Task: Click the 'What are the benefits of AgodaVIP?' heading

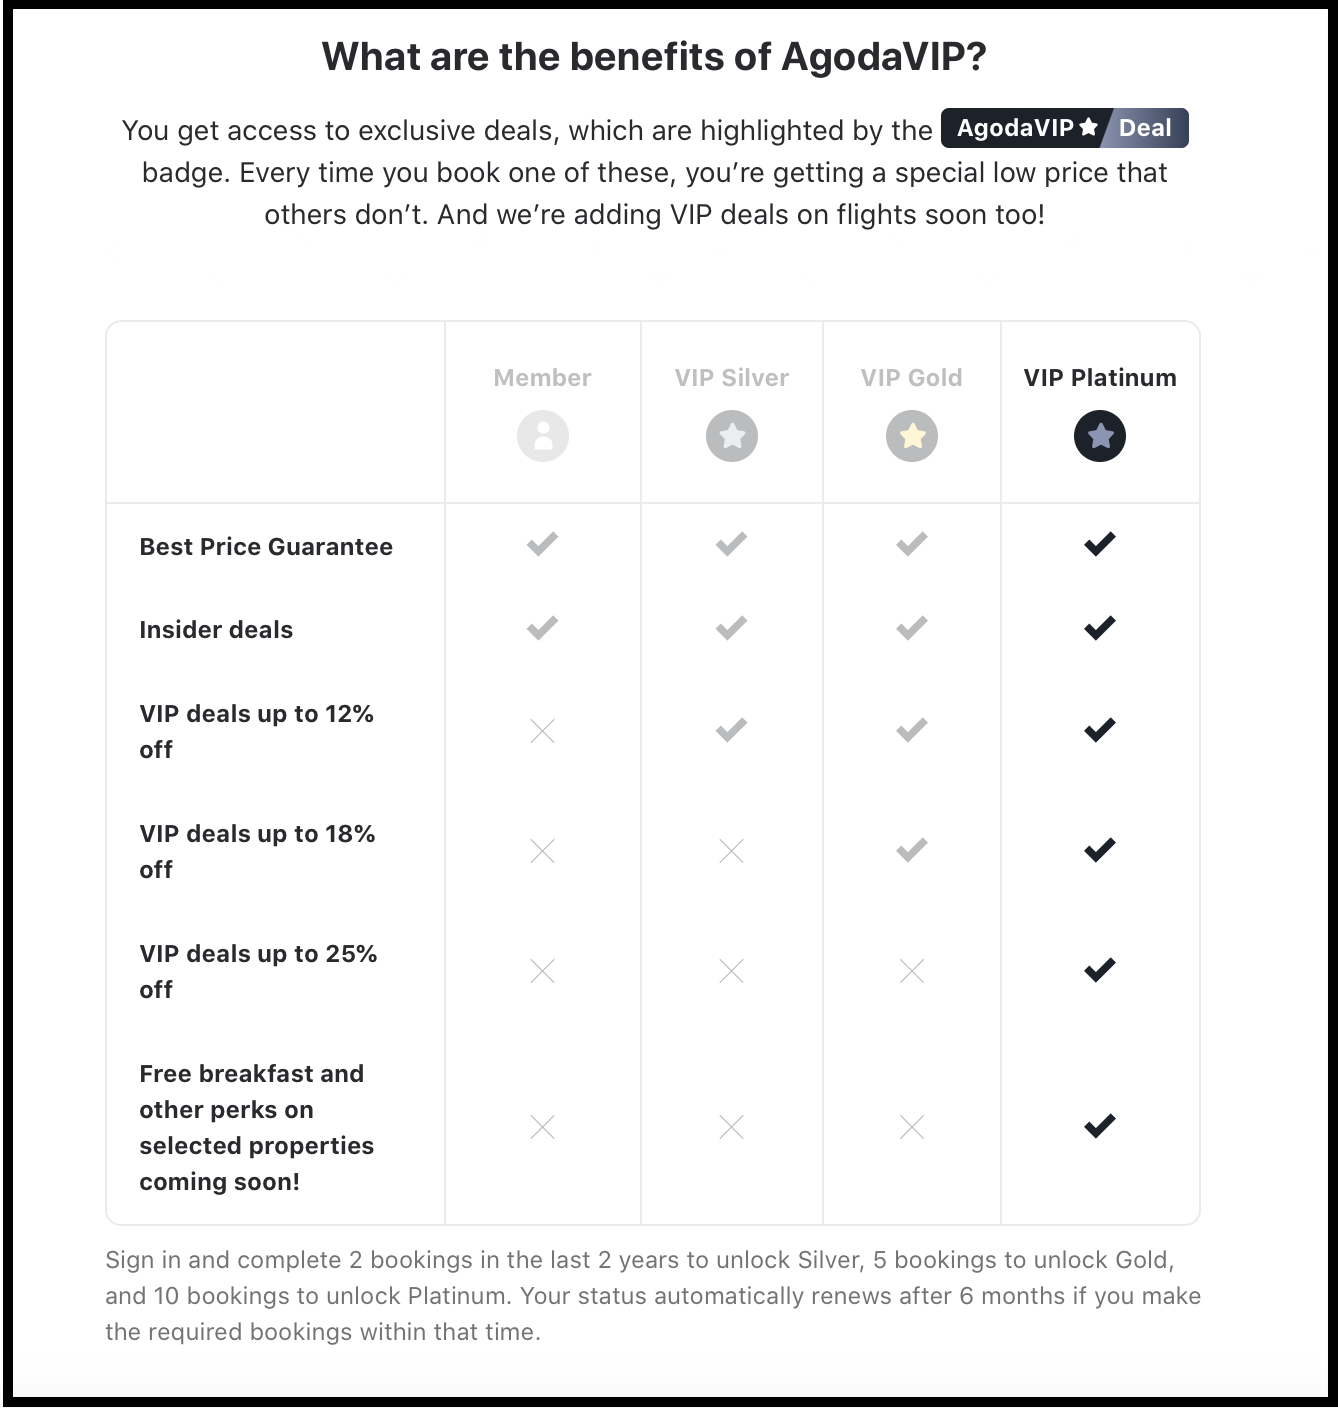Action: click(x=654, y=57)
